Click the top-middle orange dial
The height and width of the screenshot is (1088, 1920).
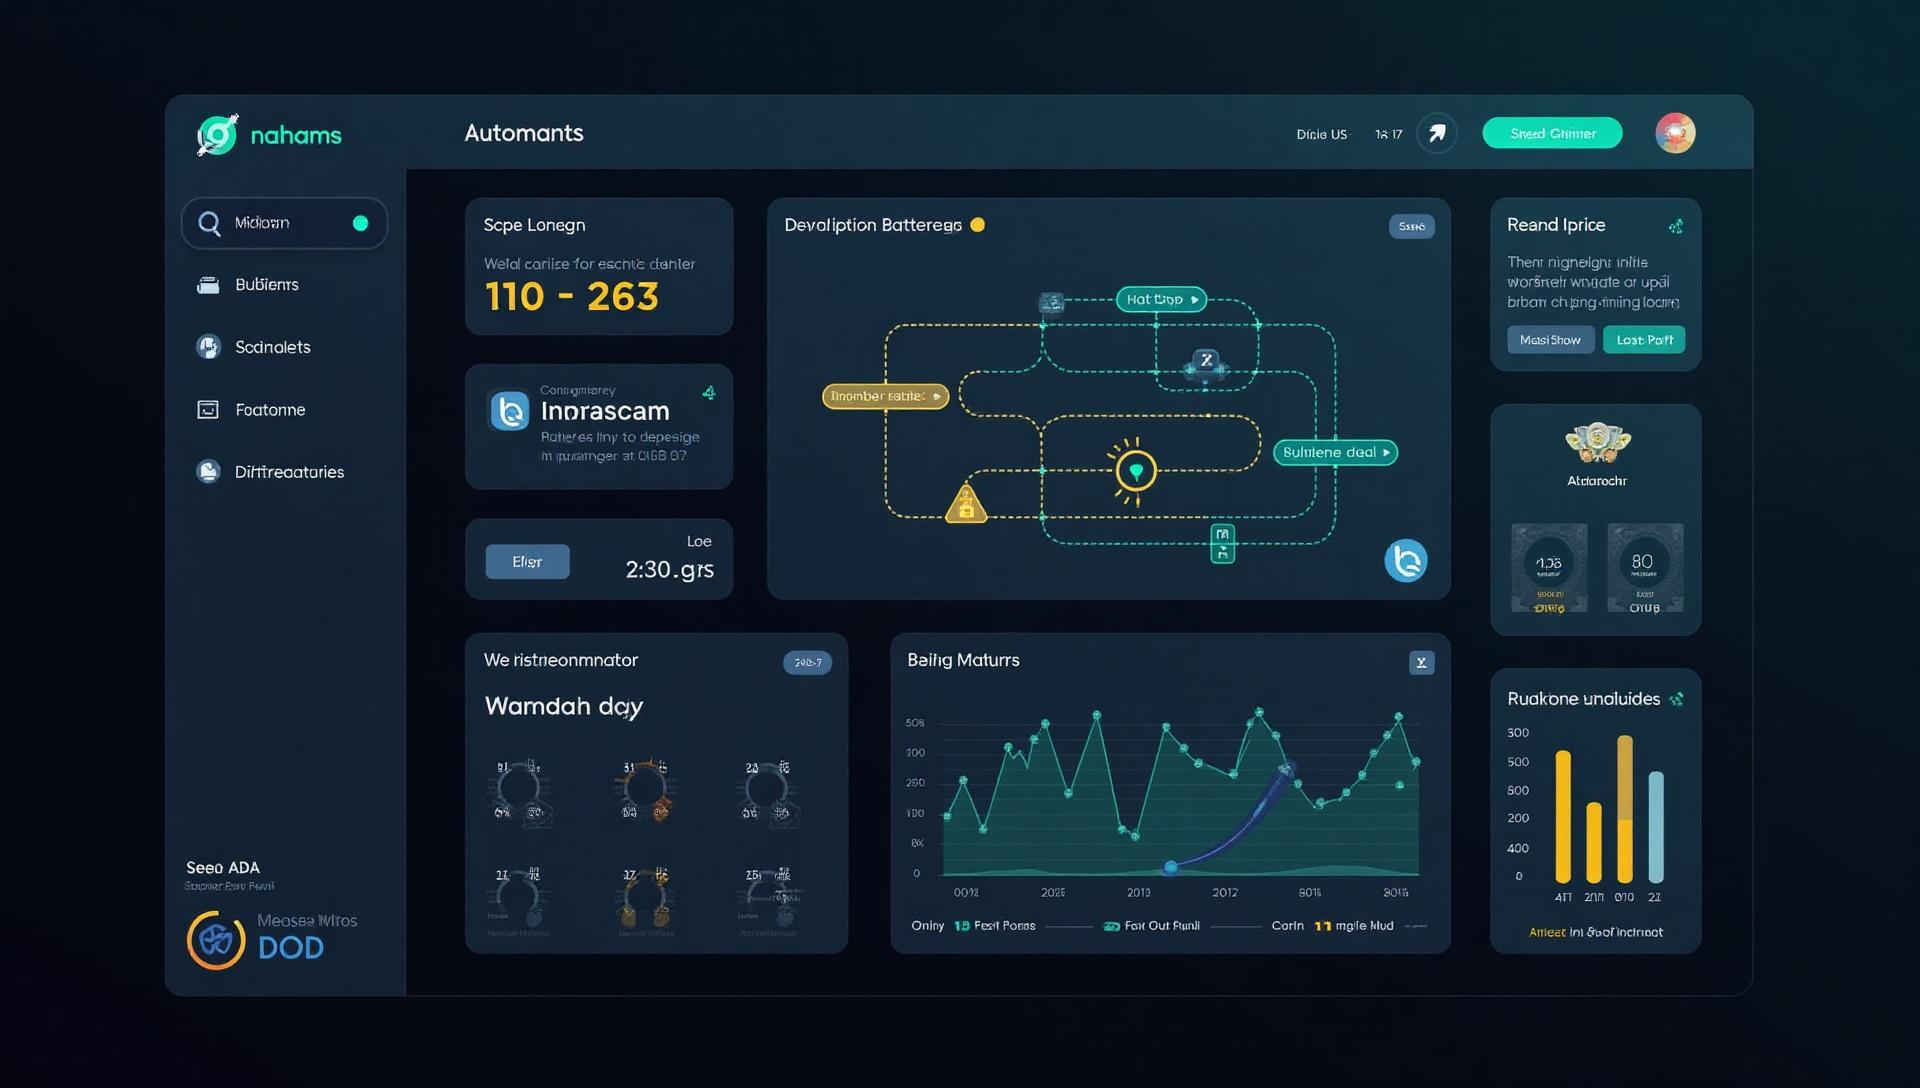(645, 790)
